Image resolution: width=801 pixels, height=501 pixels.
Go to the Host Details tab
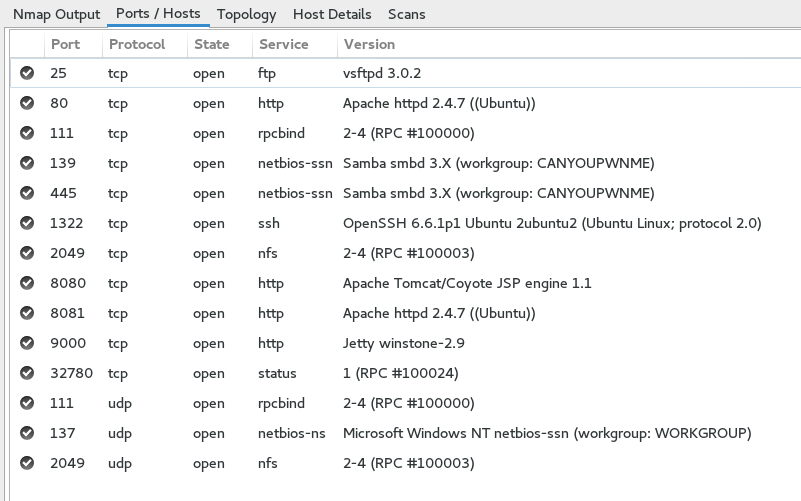click(x=332, y=14)
